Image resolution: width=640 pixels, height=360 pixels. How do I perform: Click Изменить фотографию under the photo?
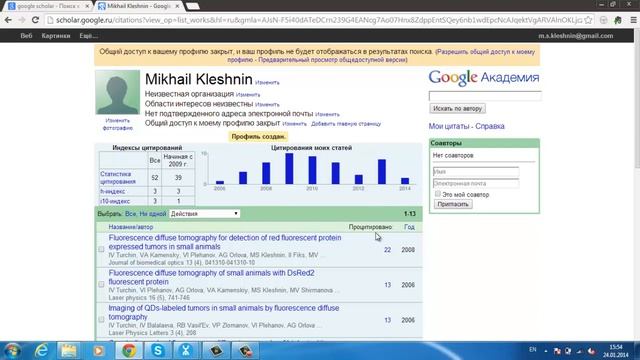click(x=118, y=124)
